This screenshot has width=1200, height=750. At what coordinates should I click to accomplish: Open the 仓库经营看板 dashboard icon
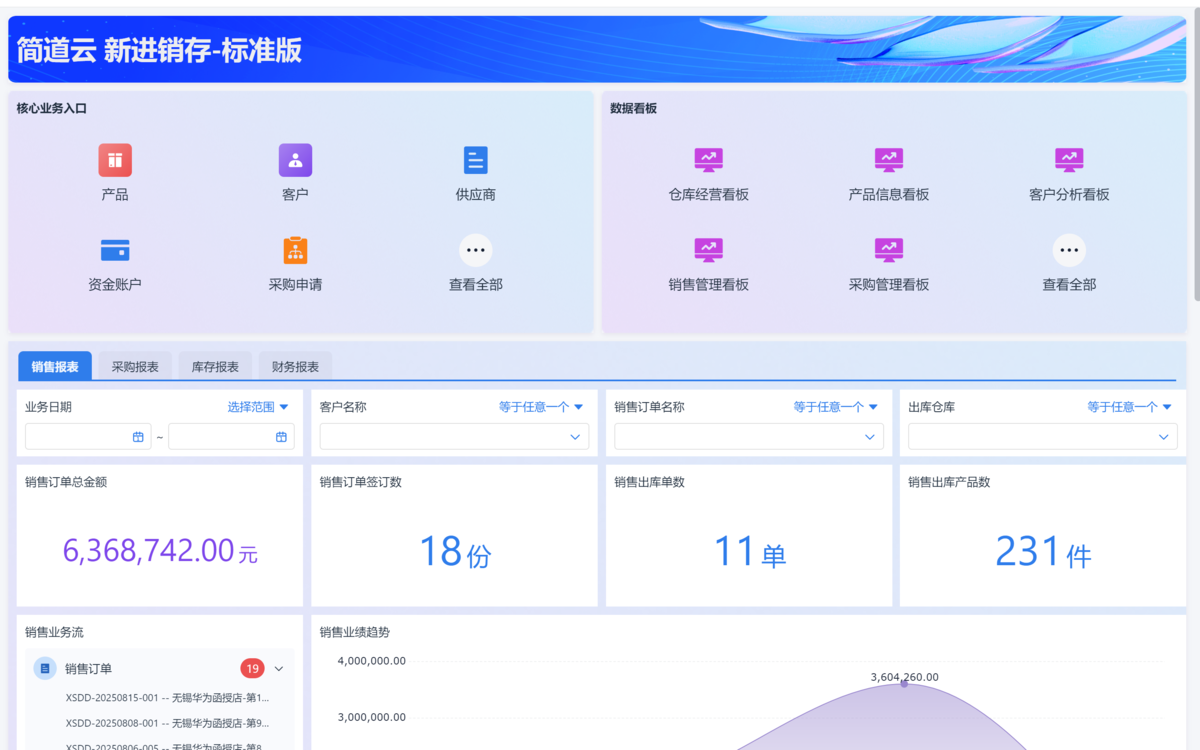pyautogui.click(x=708, y=160)
